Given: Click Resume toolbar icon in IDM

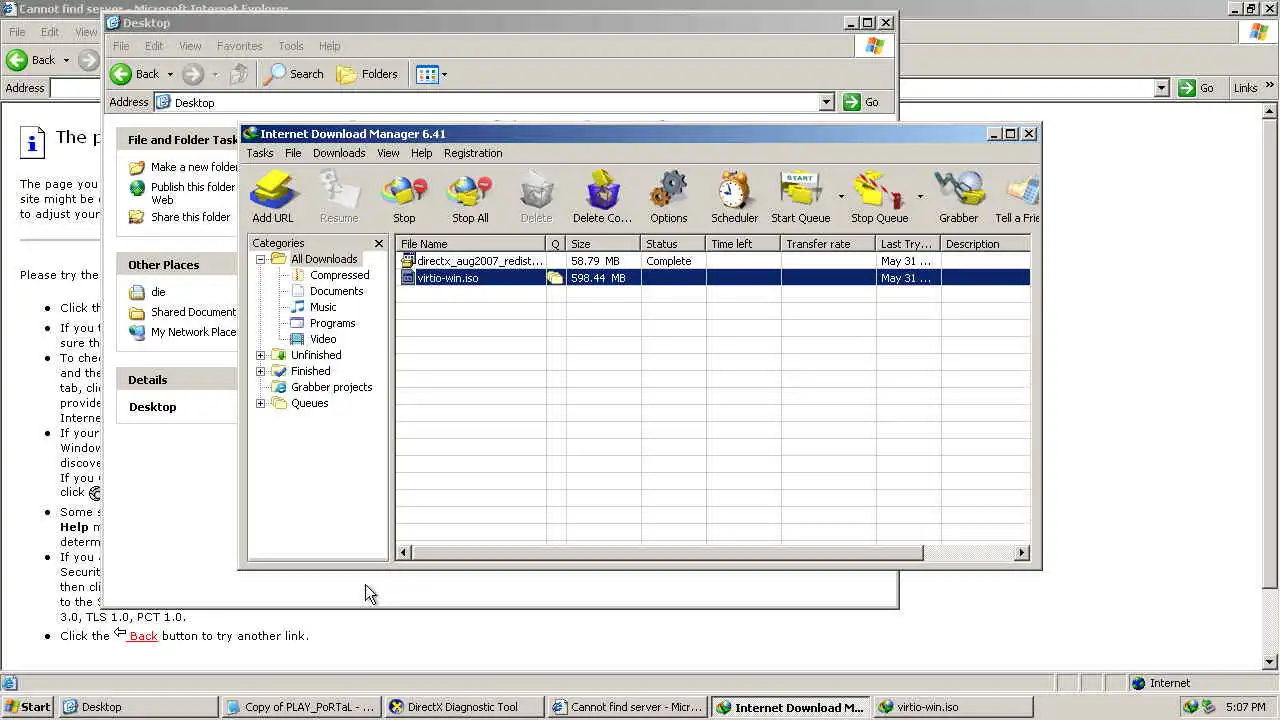Looking at the screenshot, I should (338, 197).
